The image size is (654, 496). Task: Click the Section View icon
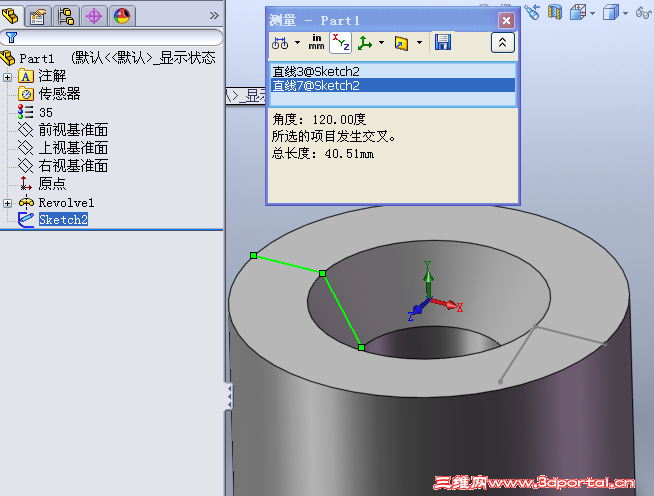point(554,12)
